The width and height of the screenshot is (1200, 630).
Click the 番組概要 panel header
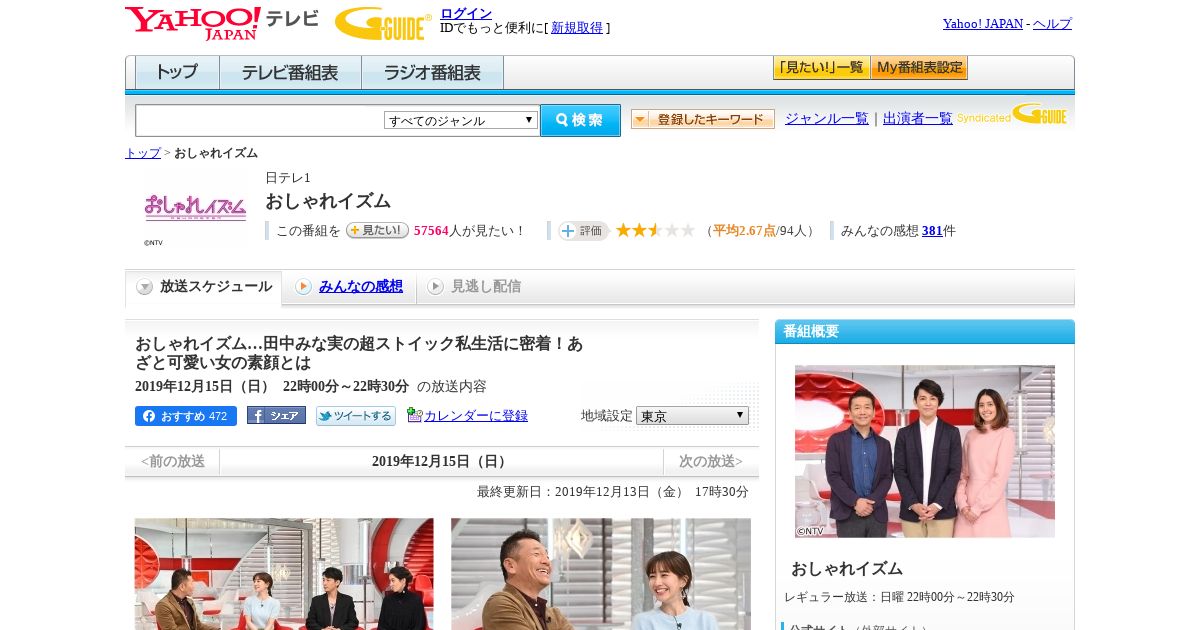coord(925,332)
